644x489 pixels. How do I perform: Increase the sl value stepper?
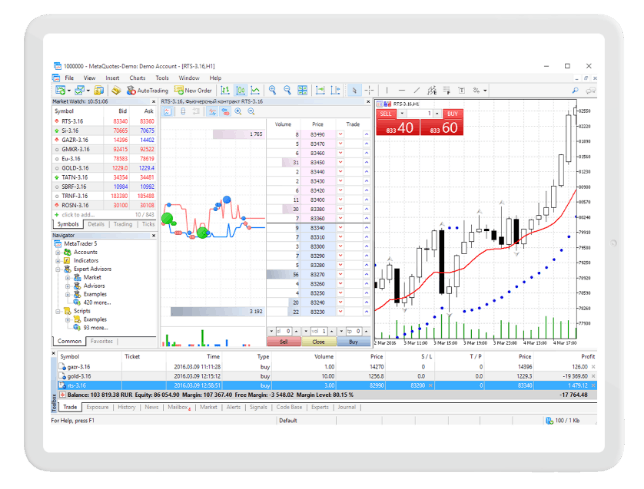(296, 331)
